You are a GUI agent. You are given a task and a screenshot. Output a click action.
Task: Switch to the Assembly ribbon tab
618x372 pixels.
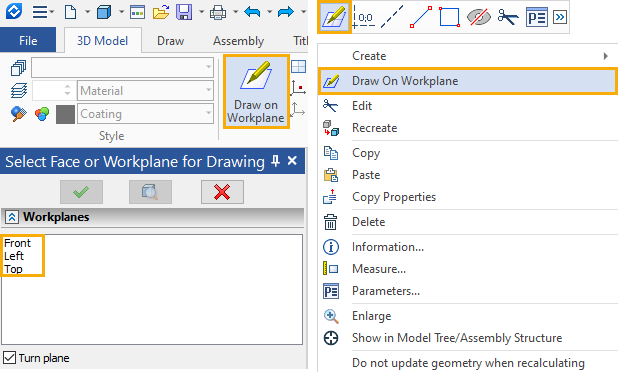click(x=238, y=41)
